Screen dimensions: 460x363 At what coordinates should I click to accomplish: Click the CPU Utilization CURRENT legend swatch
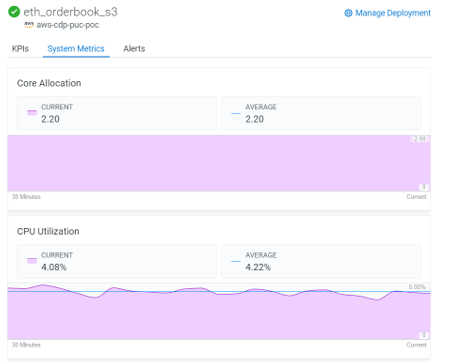click(32, 261)
